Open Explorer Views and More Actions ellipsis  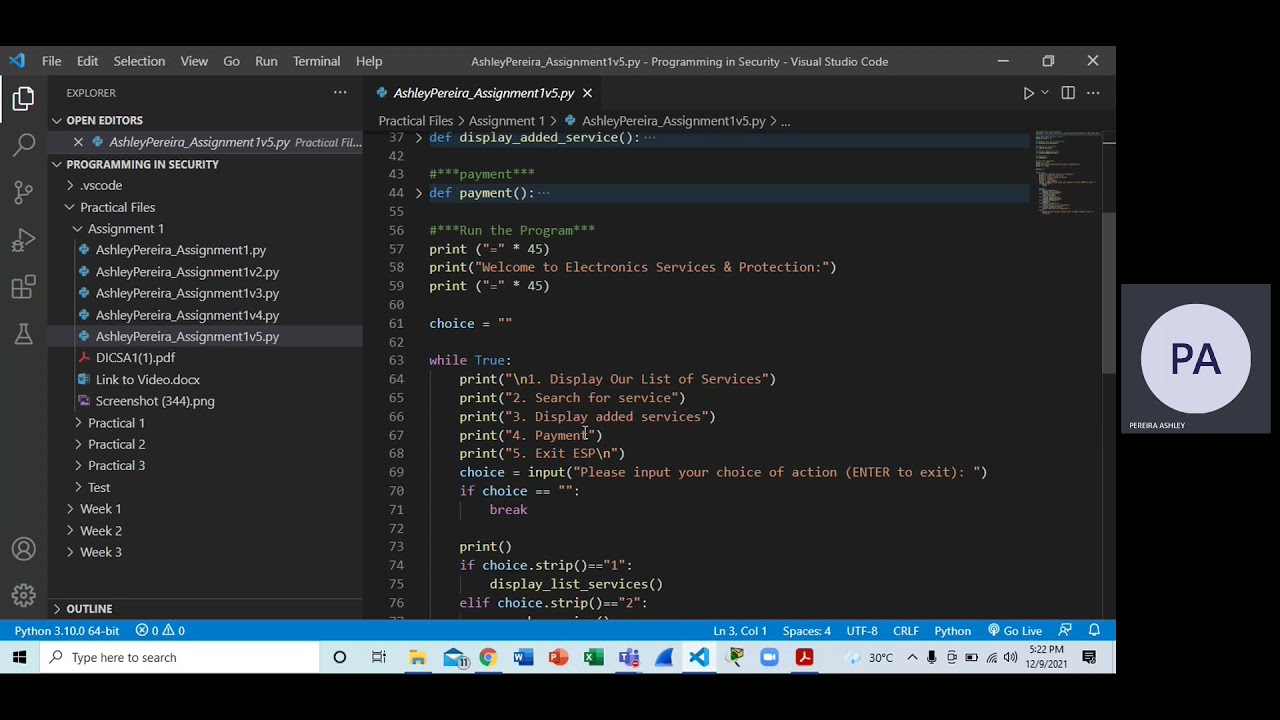click(x=340, y=92)
